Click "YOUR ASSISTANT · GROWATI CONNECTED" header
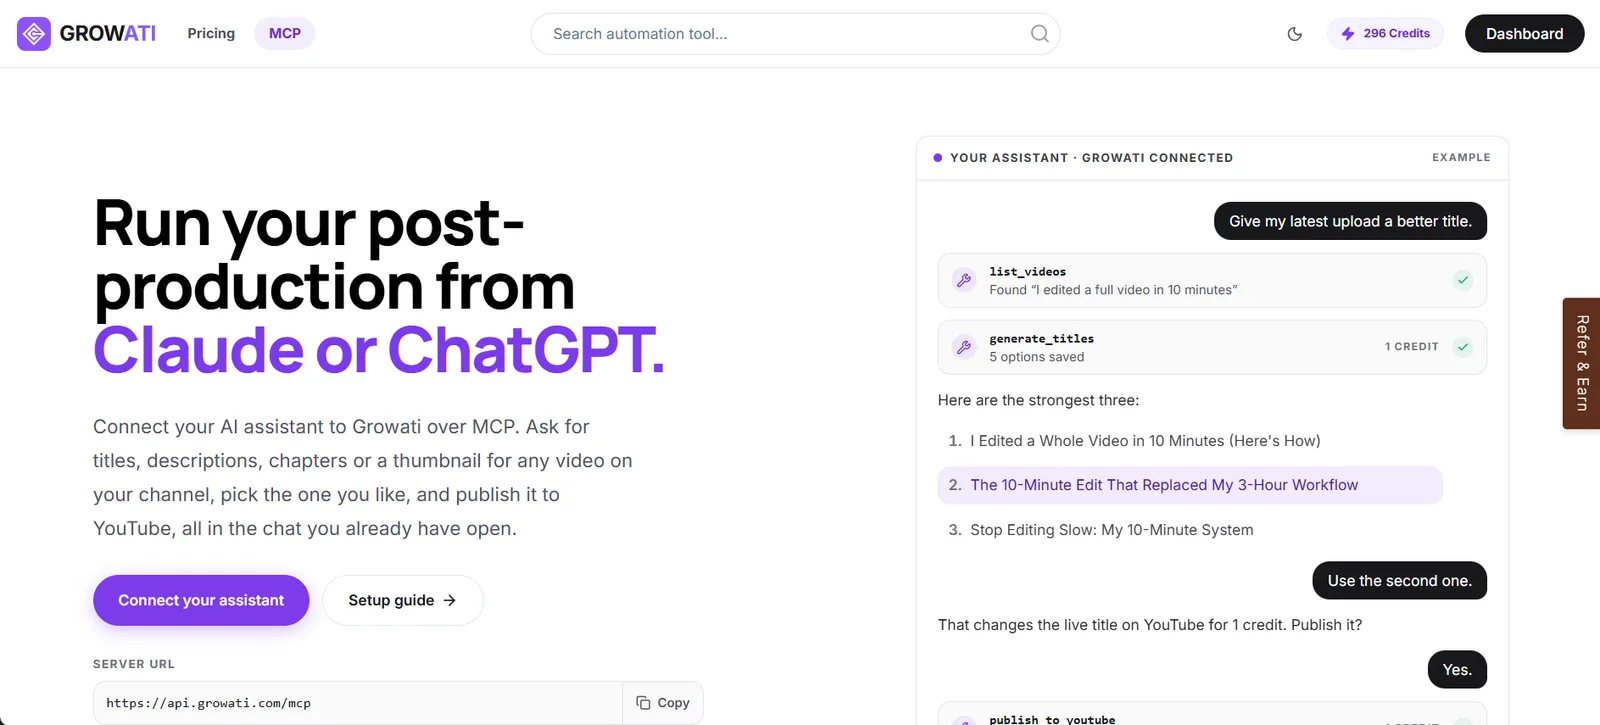 click(1091, 158)
